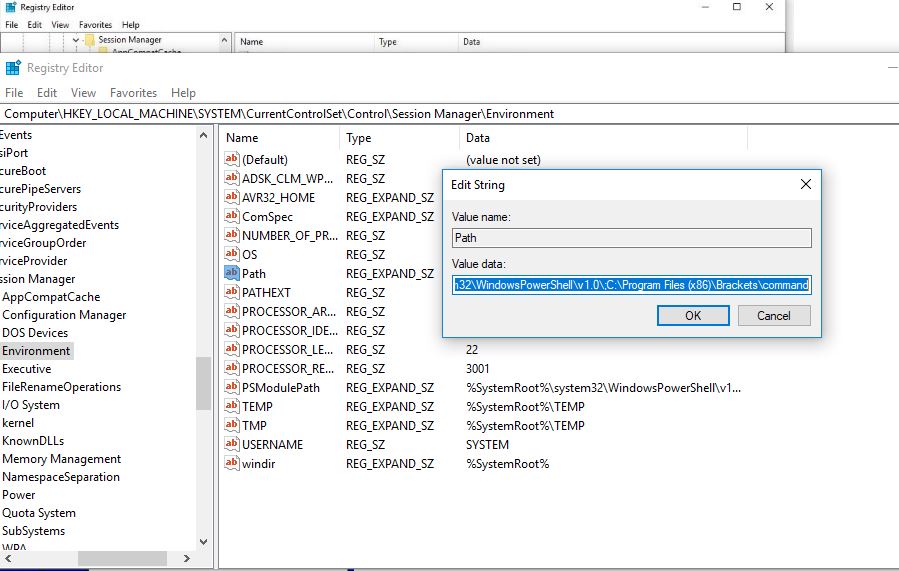Select the Configuration Manager key
Viewport: 899px width, 571px height.
(64, 315)
